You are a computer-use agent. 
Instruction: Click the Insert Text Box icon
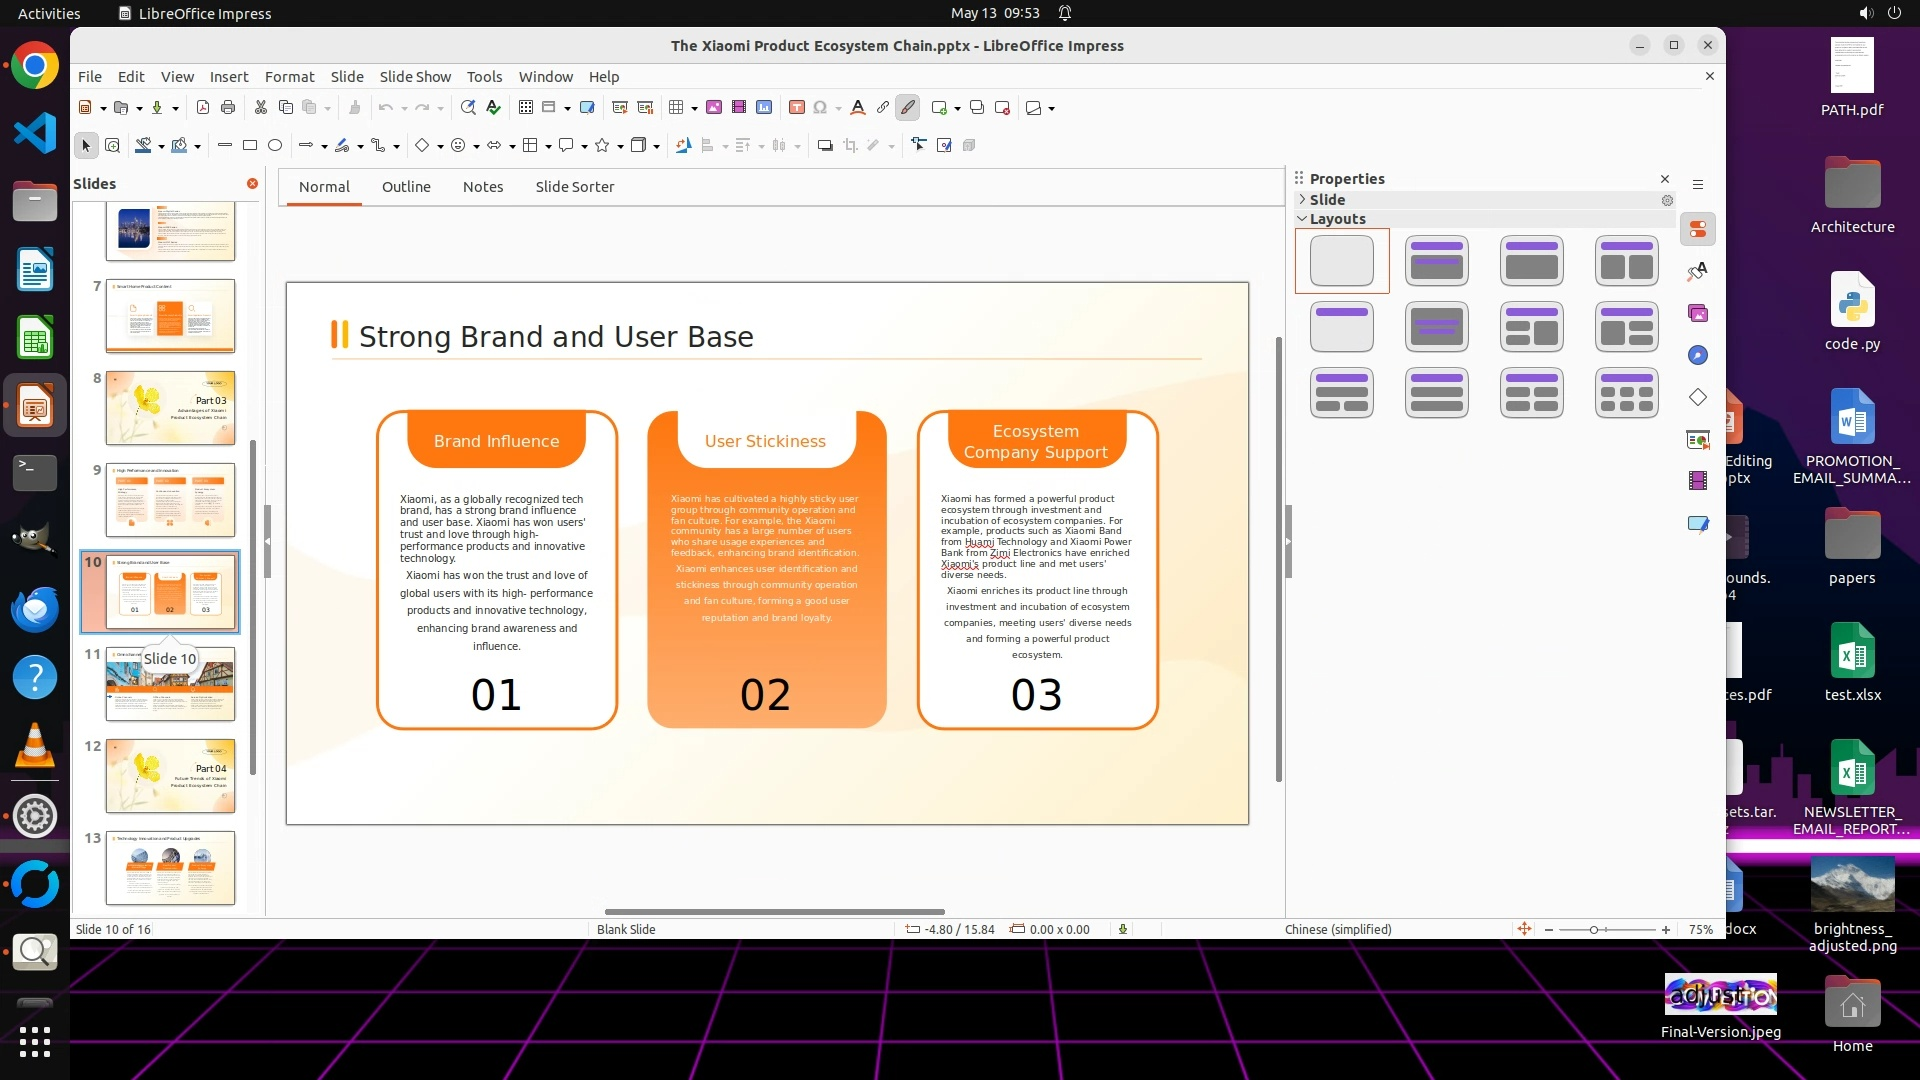[797, 108]
